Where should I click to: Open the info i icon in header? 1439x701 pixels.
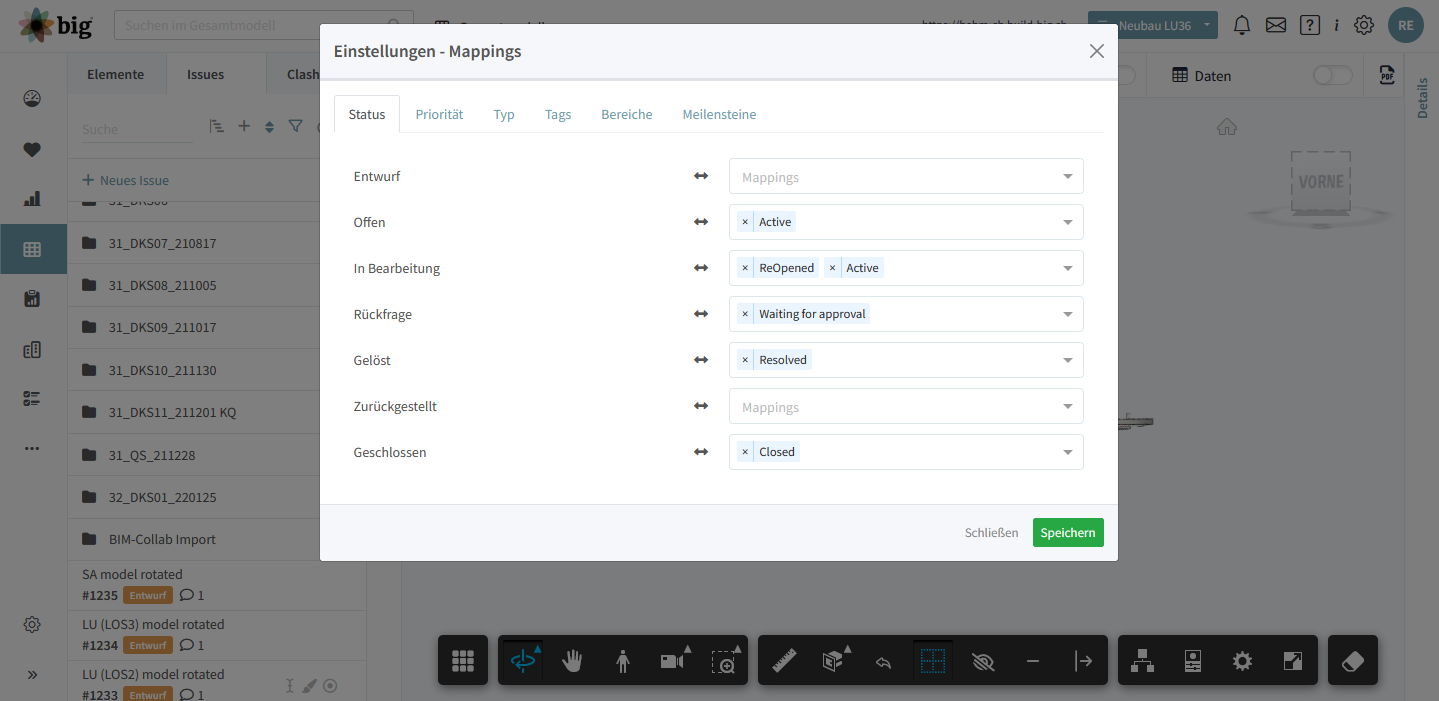[x=1336, y=25]
